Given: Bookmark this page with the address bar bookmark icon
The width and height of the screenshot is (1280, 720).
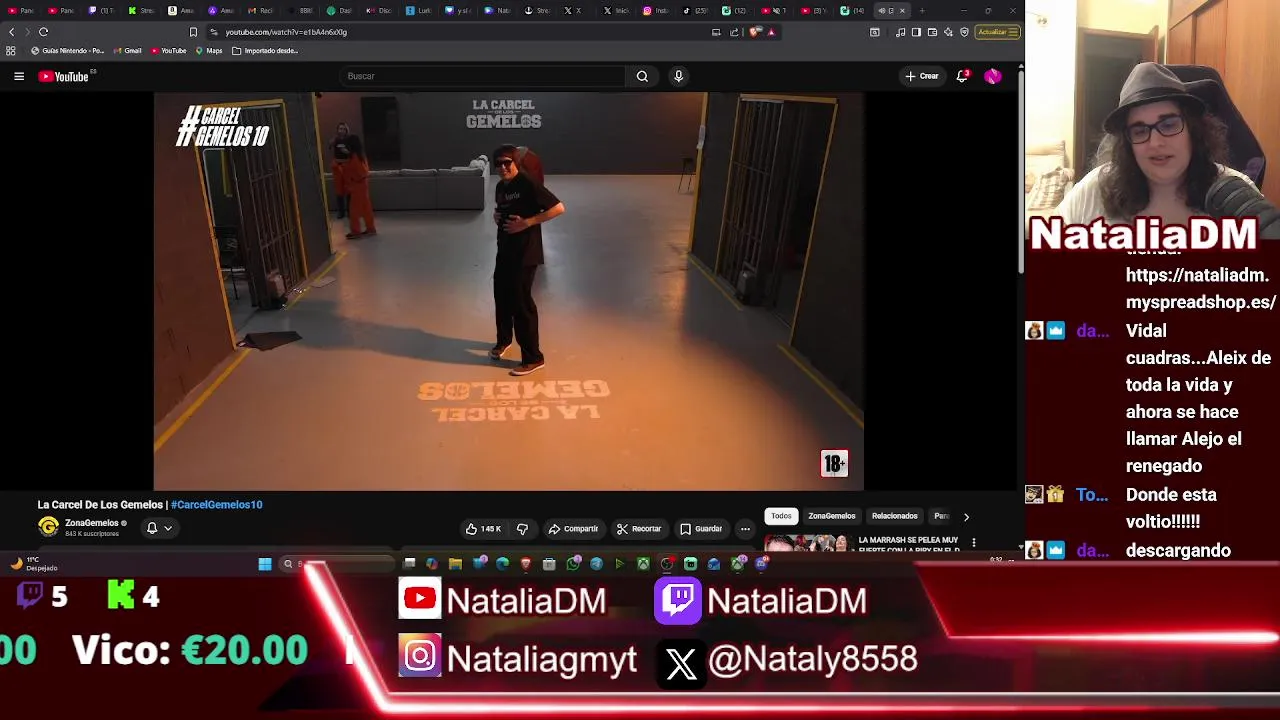Looking at the screenshot, I should click(x=193, y=32).
